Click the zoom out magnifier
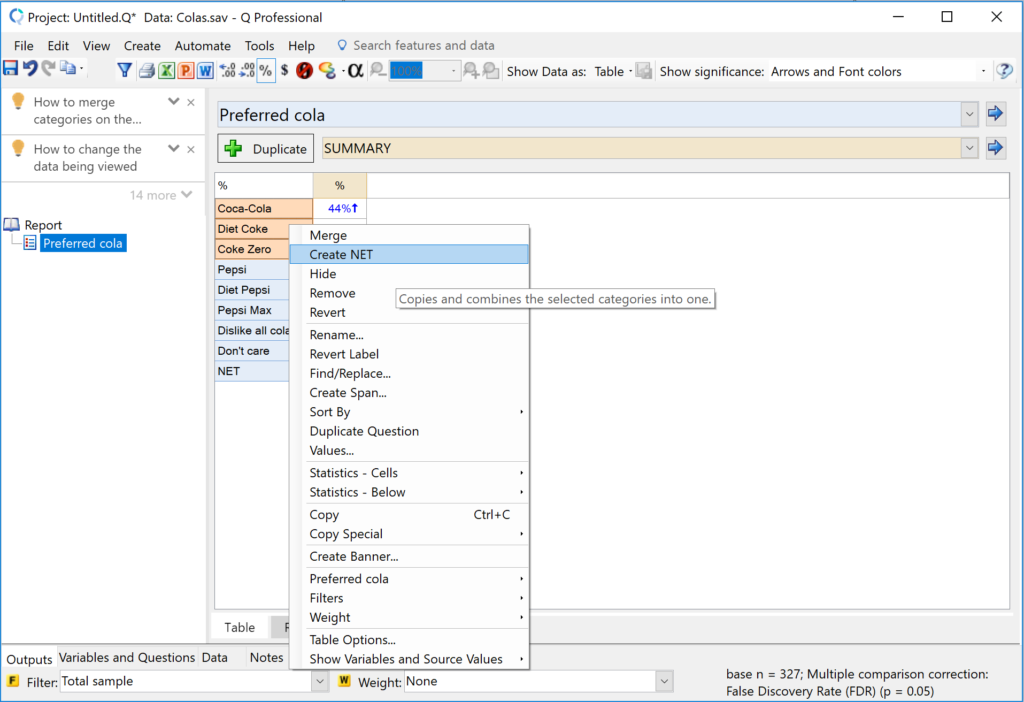The width and height of the screenshot is (1024, 702). 377,71
